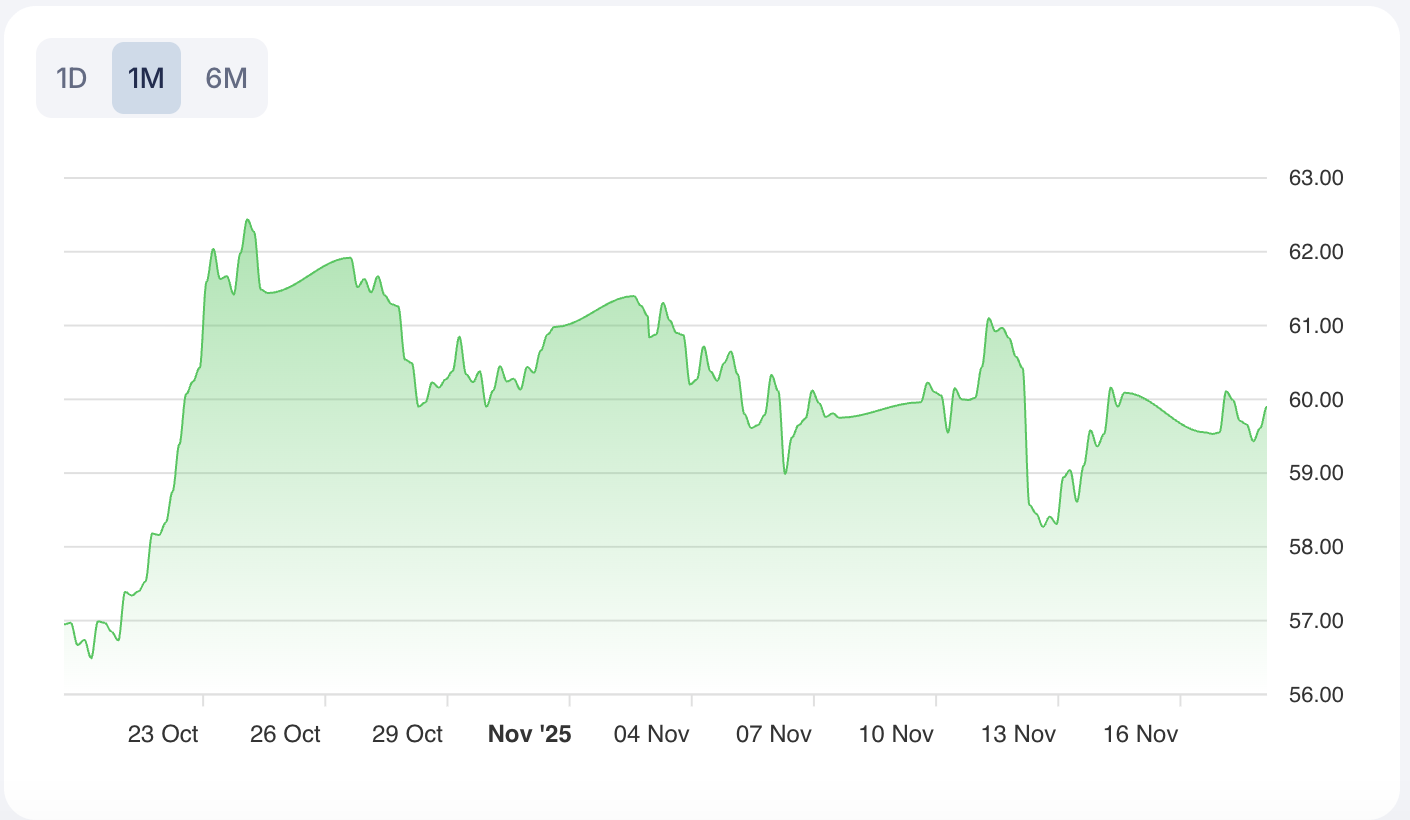
Task: Select the 29 Oct date tick label
Action: point(407,734)
